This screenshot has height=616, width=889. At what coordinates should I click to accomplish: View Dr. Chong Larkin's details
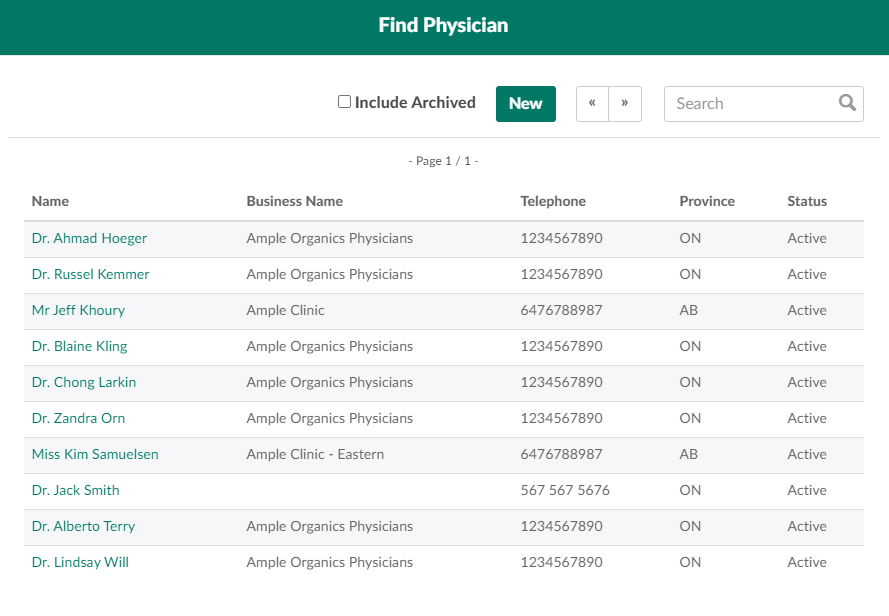[84, 382]
